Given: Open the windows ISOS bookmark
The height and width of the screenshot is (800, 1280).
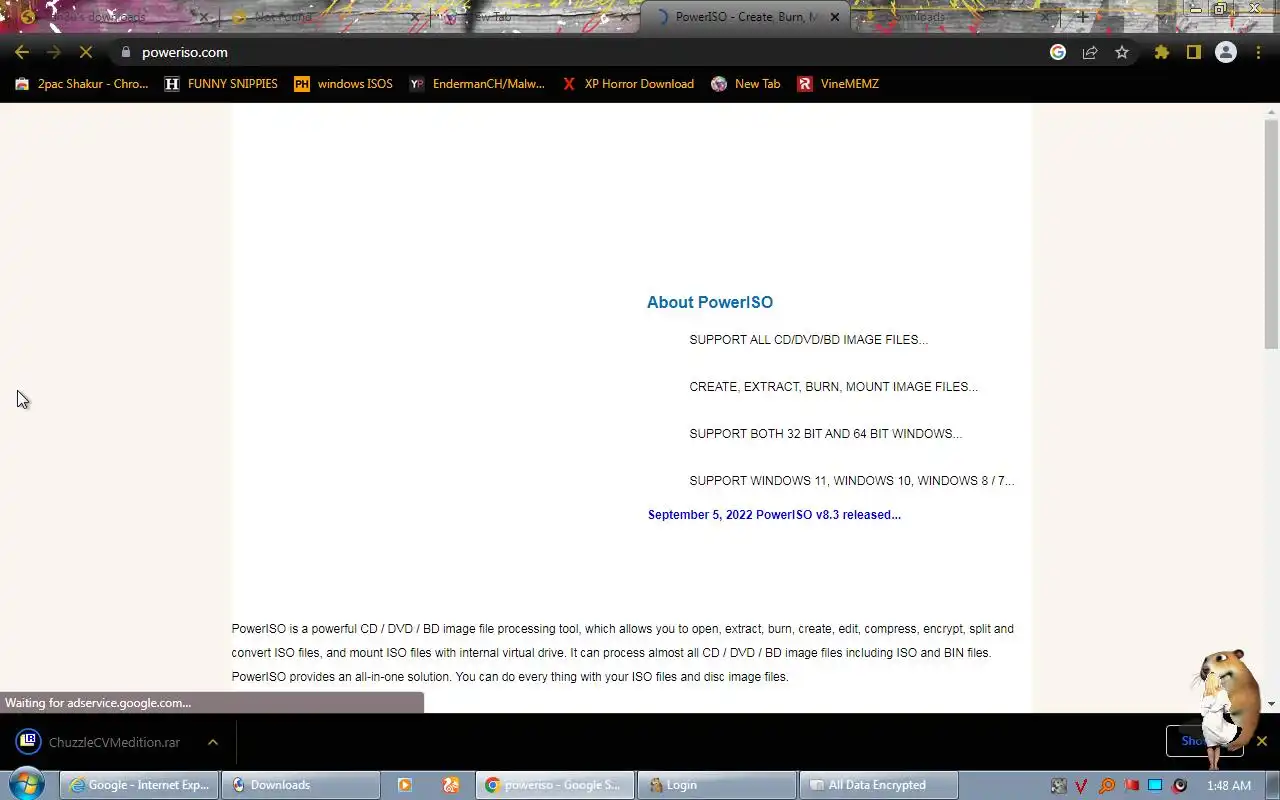Looking at the screenshot, I should coord(343,84).
